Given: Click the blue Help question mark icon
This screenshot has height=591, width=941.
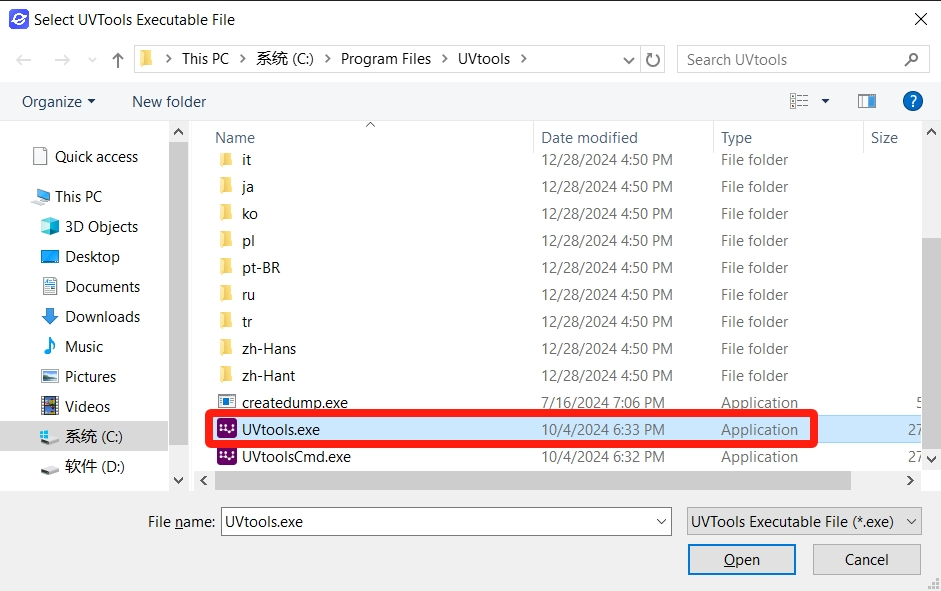Looking at the screenshot, I should coord(912,101).
